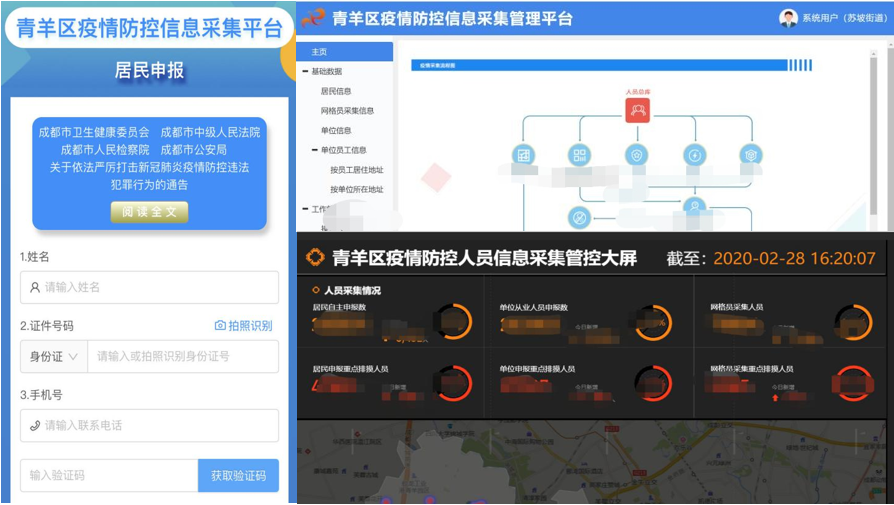This screenshot has width=894, height=505.
Task: Click the red 人员总库 icon in flowchart
Action: tap(638, 110)
